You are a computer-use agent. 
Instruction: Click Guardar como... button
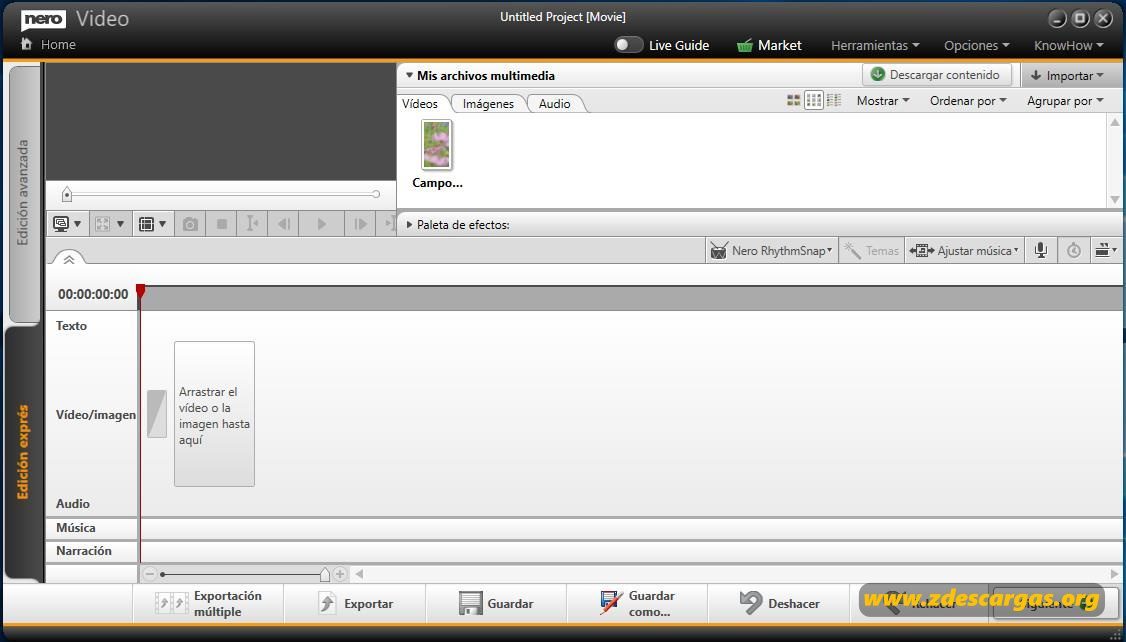point(637,603)
